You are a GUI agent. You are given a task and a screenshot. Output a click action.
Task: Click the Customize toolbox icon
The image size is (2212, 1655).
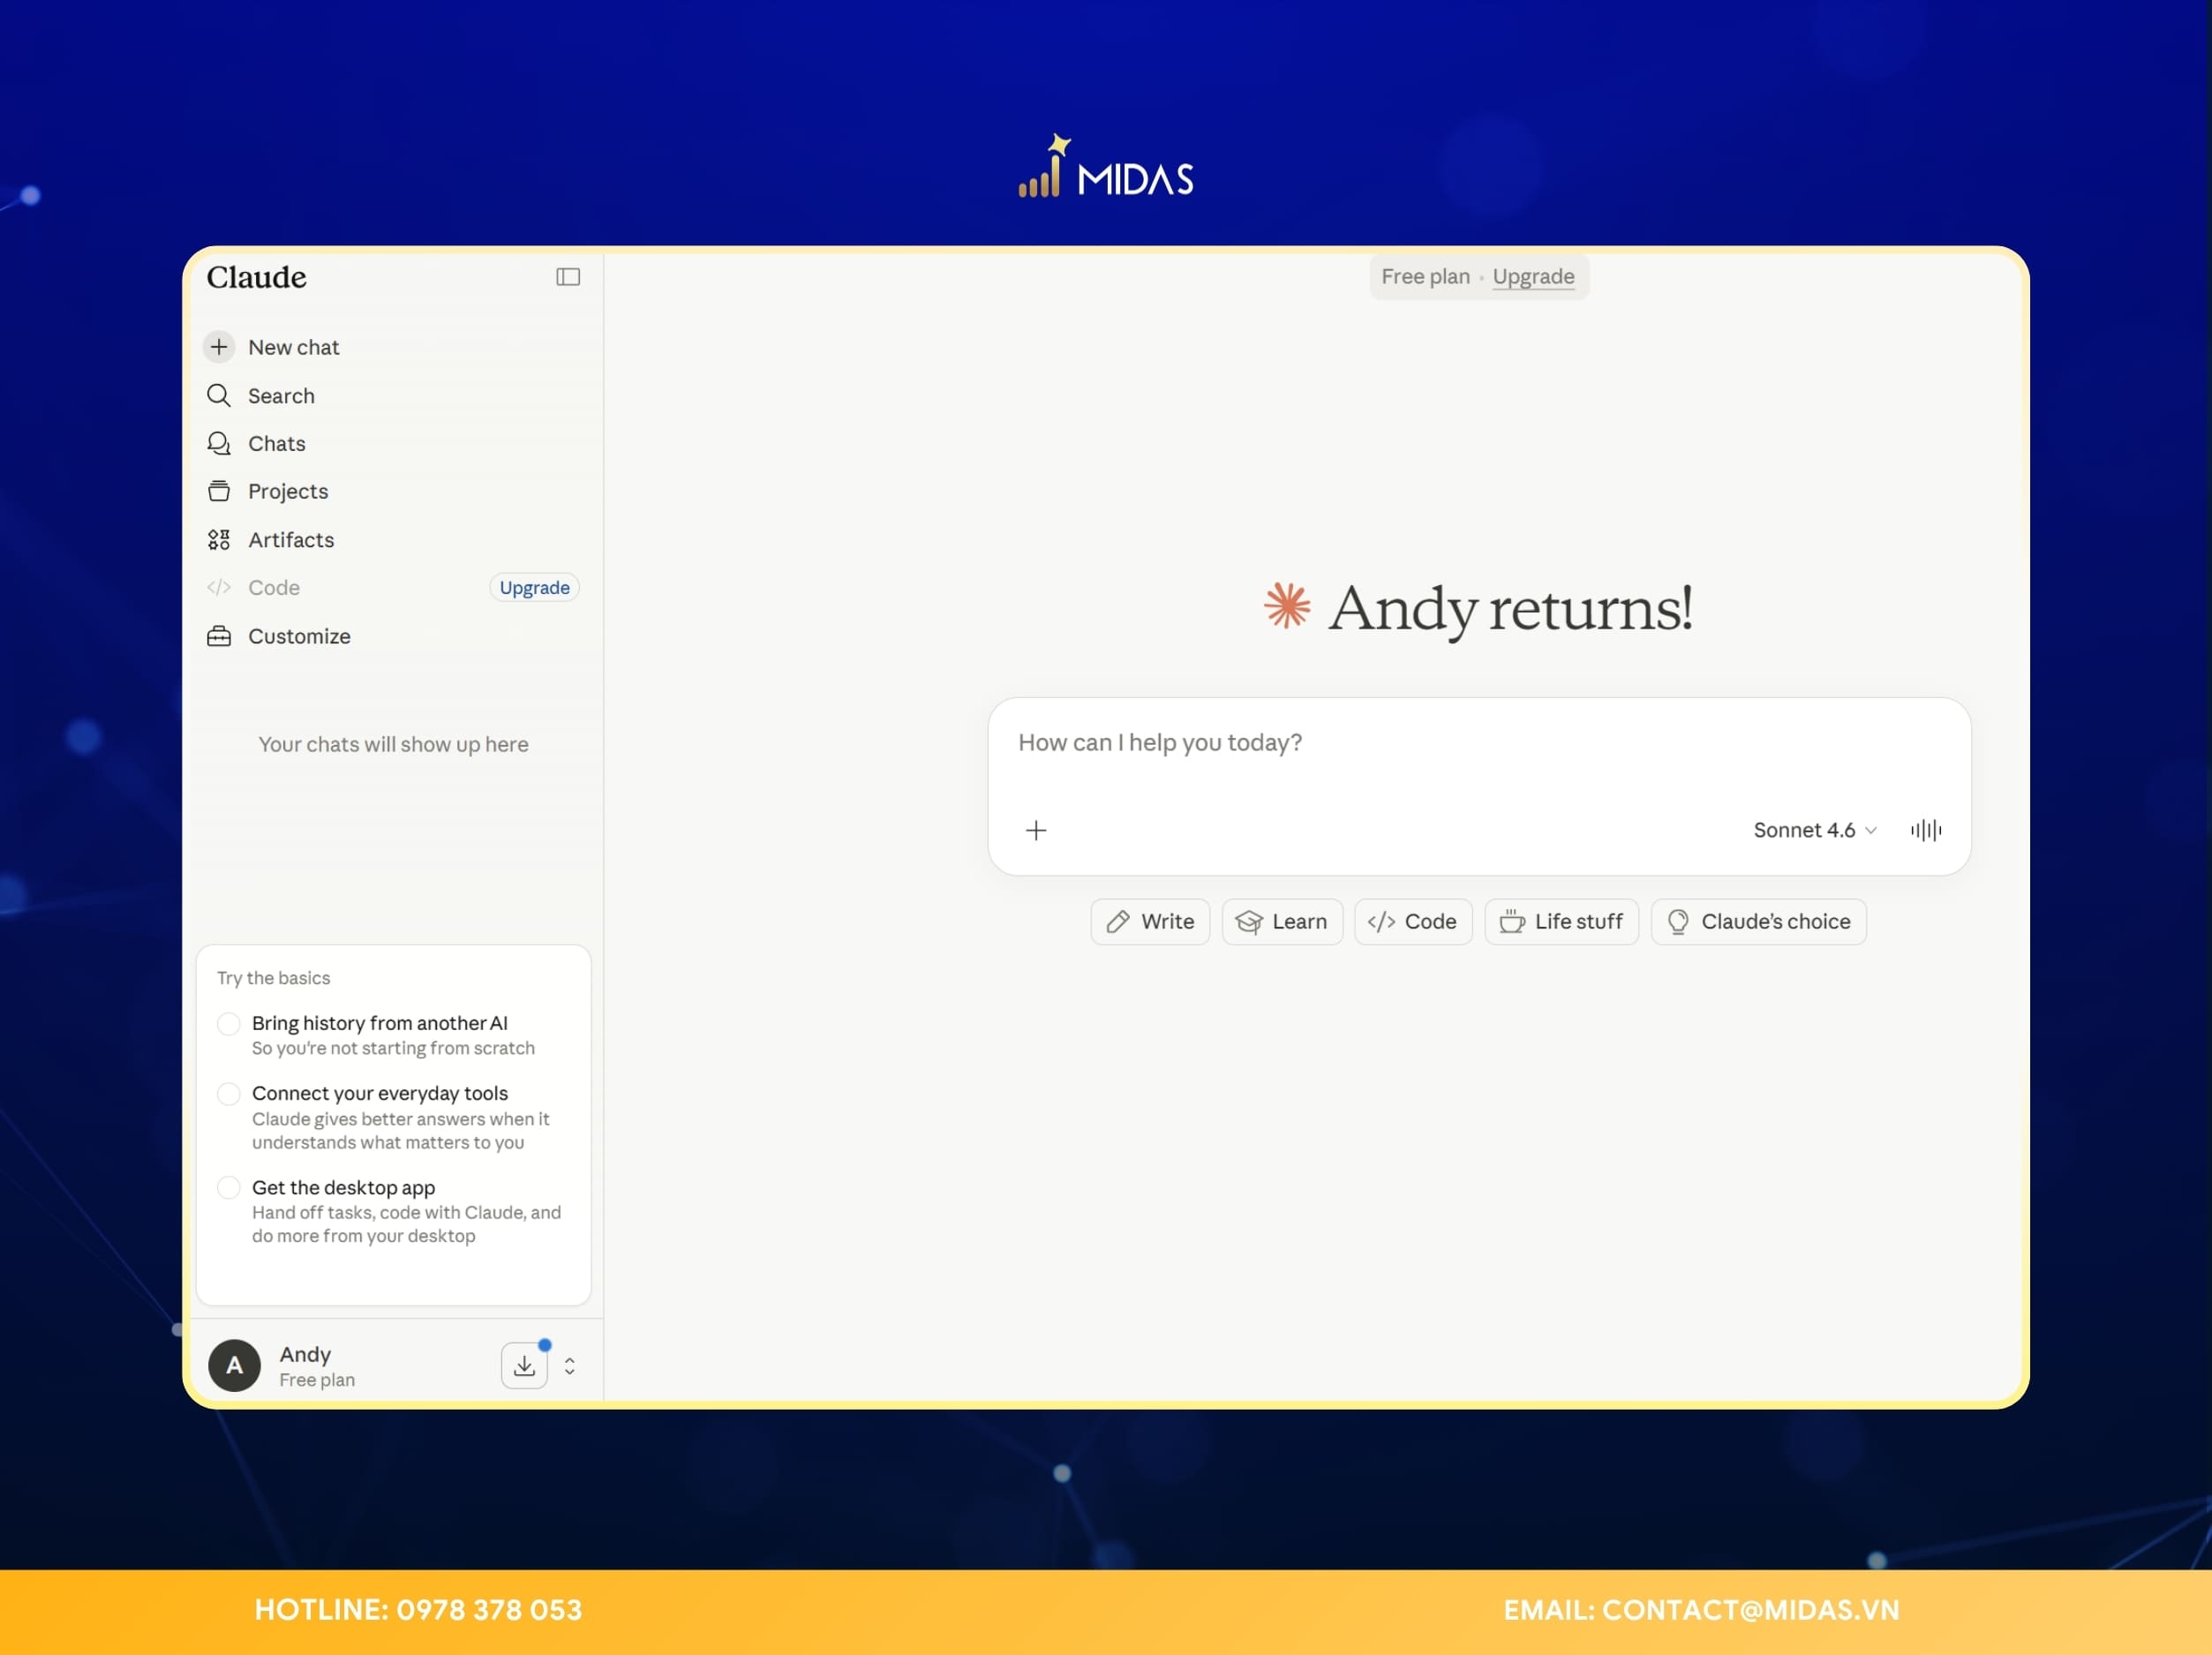pos(219,636)
